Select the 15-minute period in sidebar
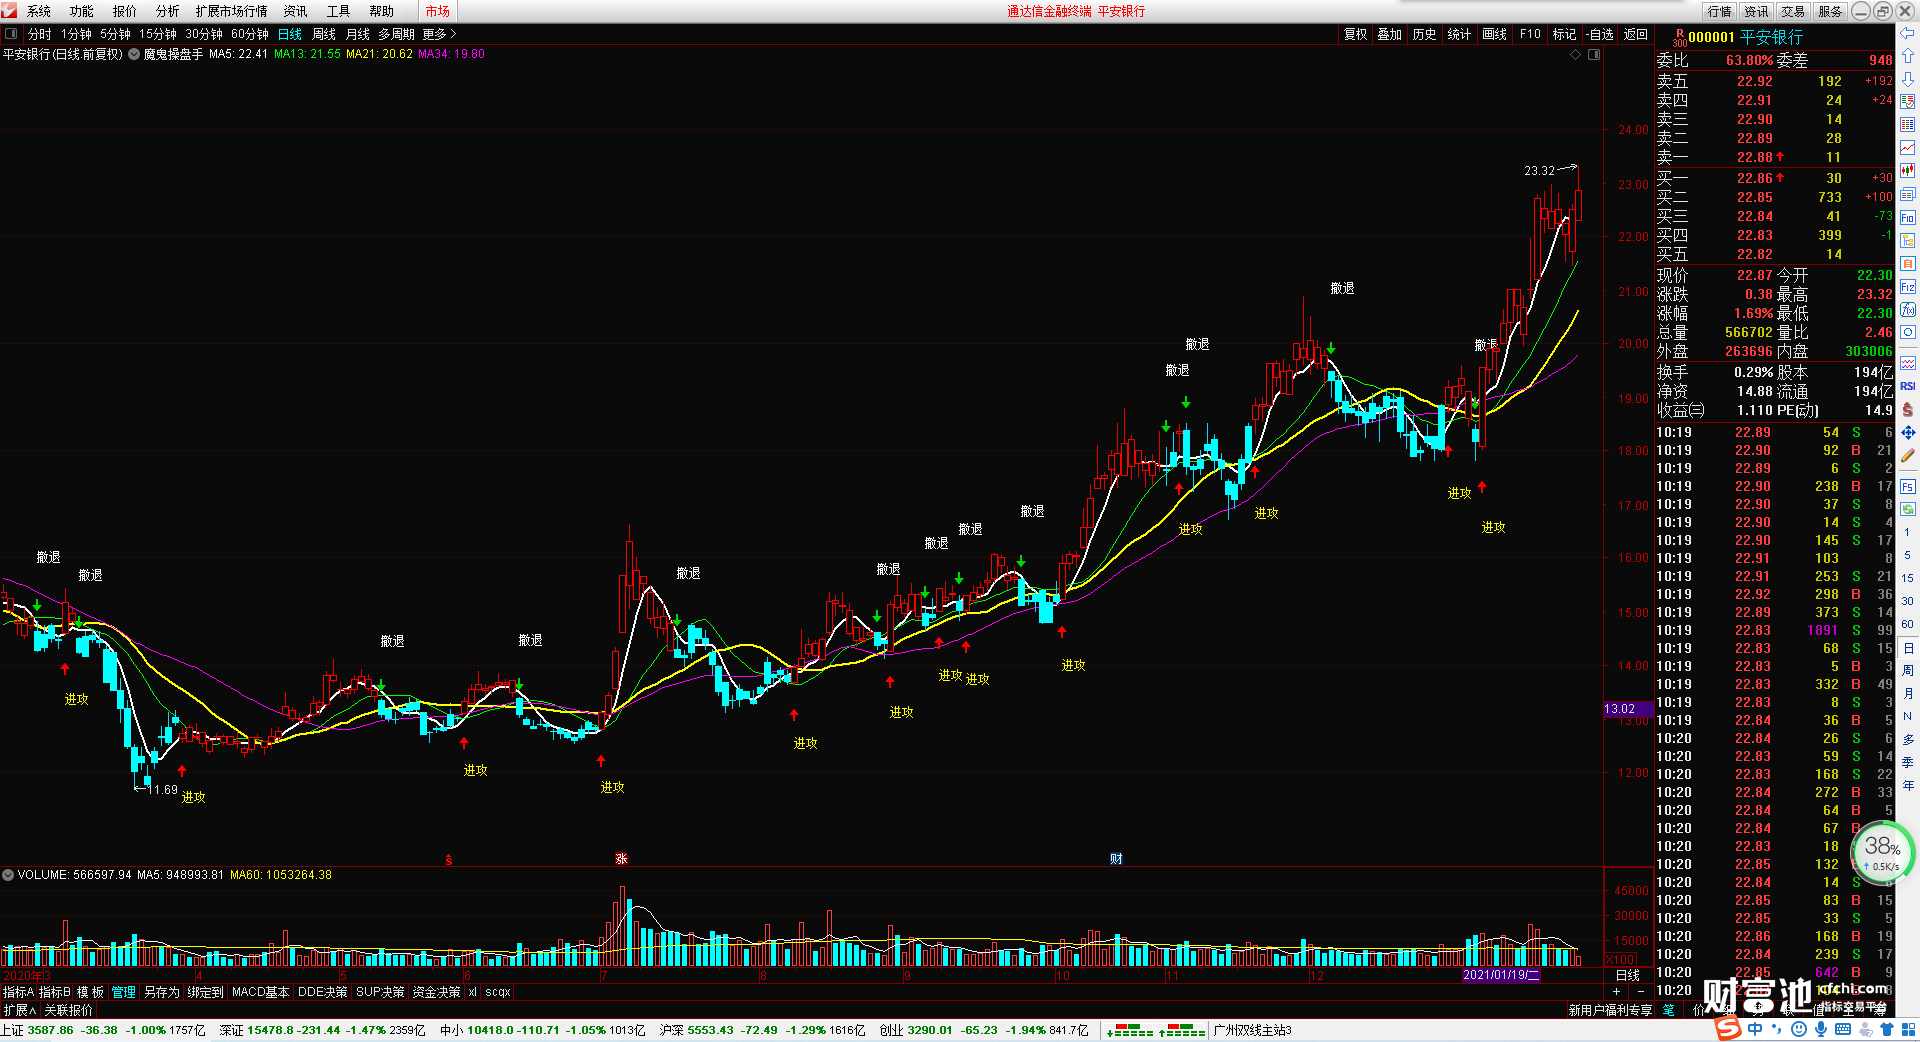Viewport: 1920px width, 1042px height. 1908,578
